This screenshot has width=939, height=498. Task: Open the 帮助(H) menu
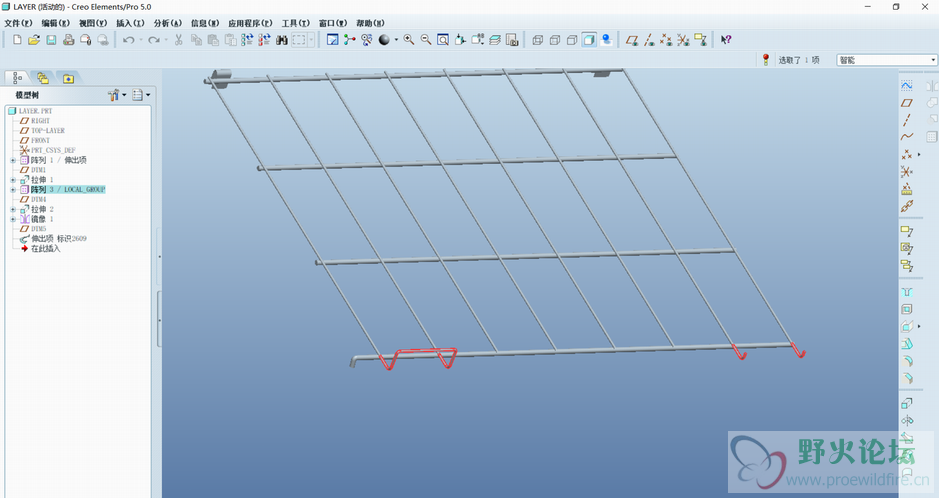tap(370, 23)
